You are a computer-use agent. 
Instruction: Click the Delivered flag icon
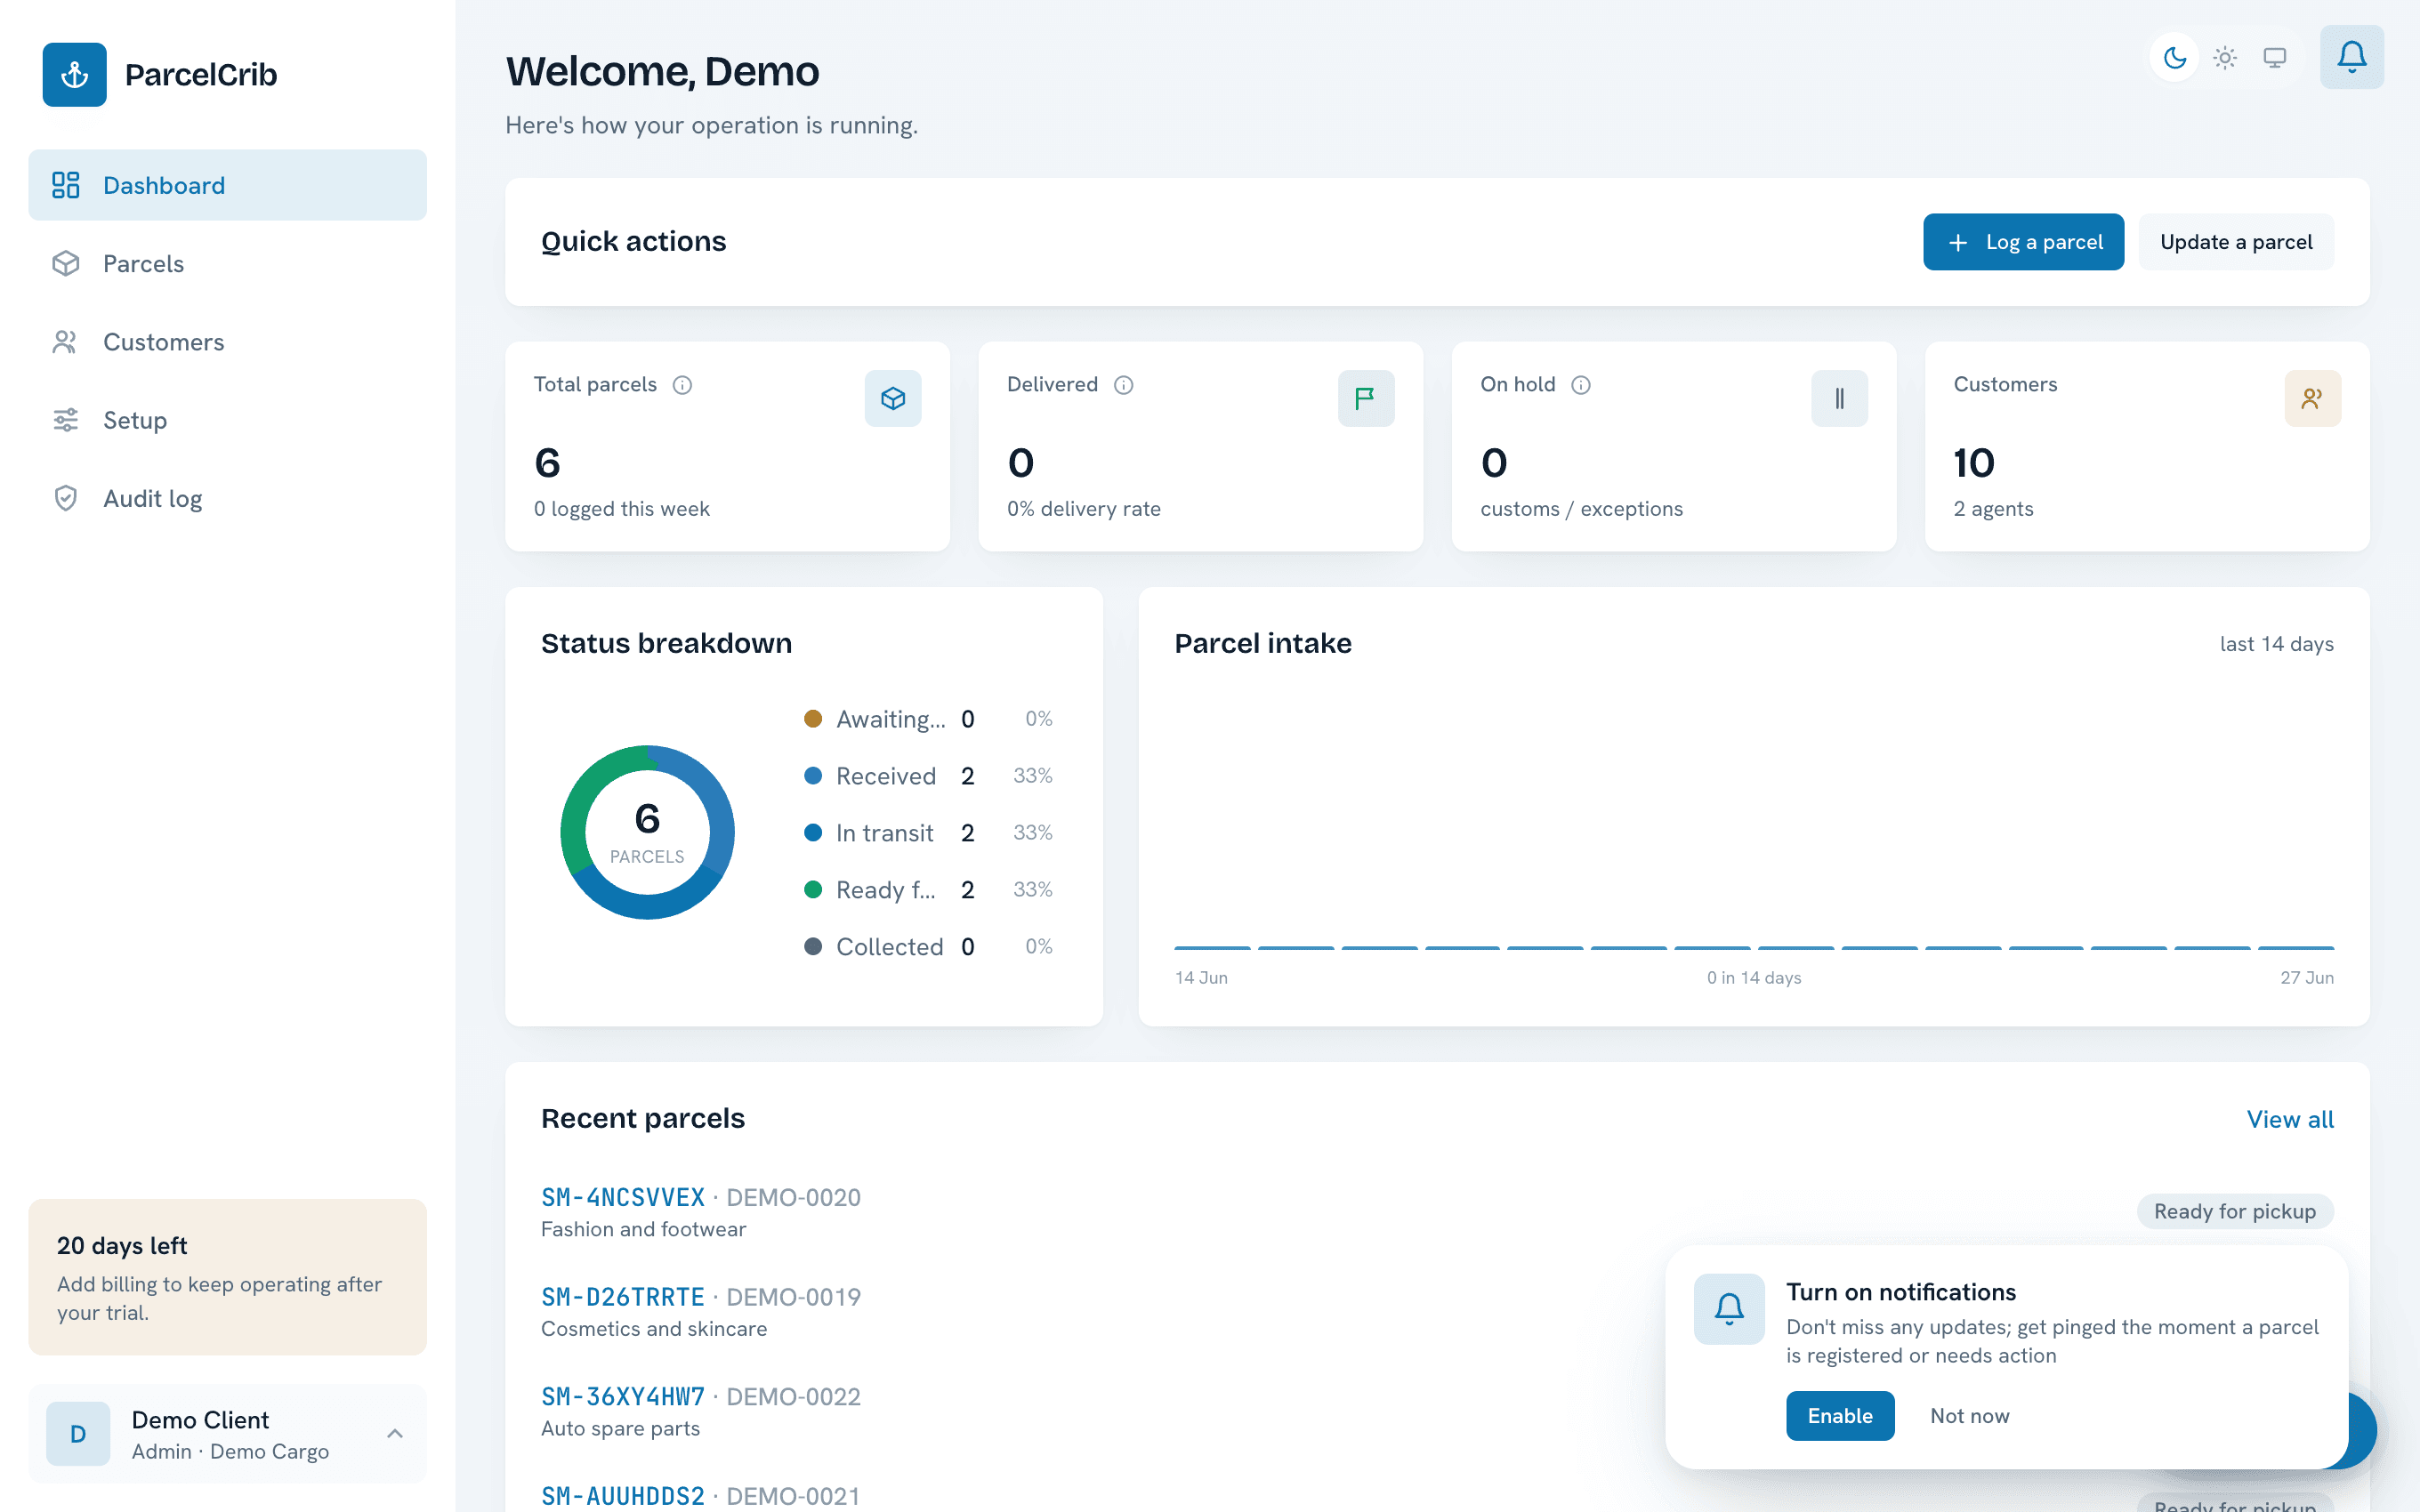(x=1366, y=399)
